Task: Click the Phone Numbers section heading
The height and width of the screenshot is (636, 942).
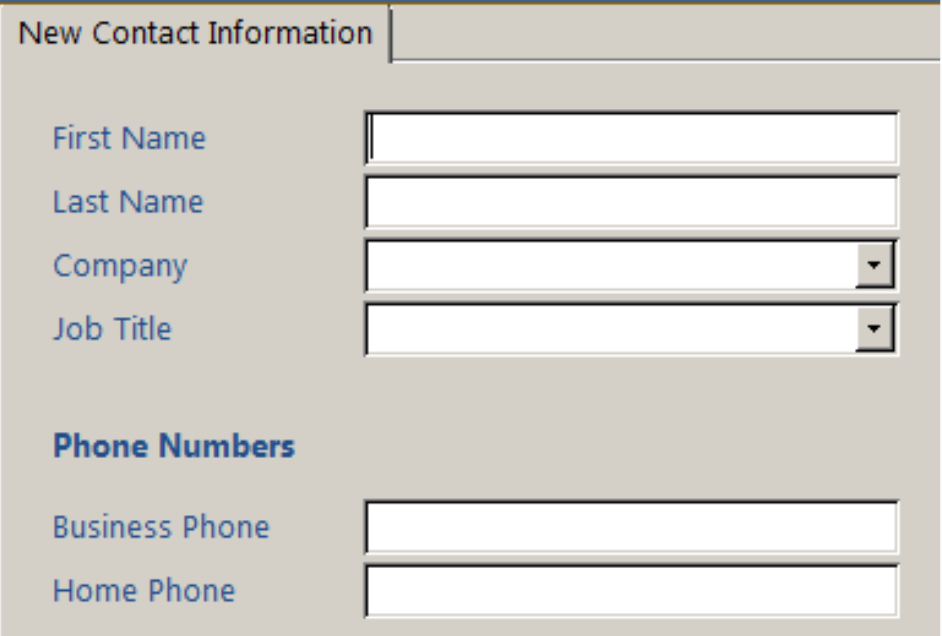Action: click(x=174, y=446)
